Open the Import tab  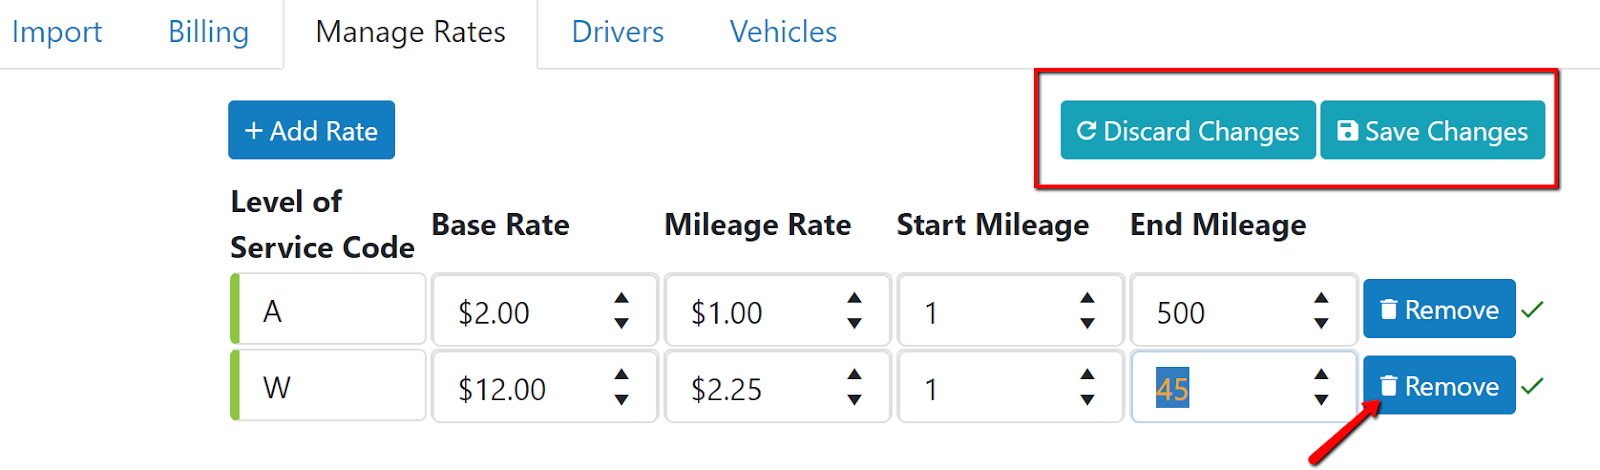[56, 32]
